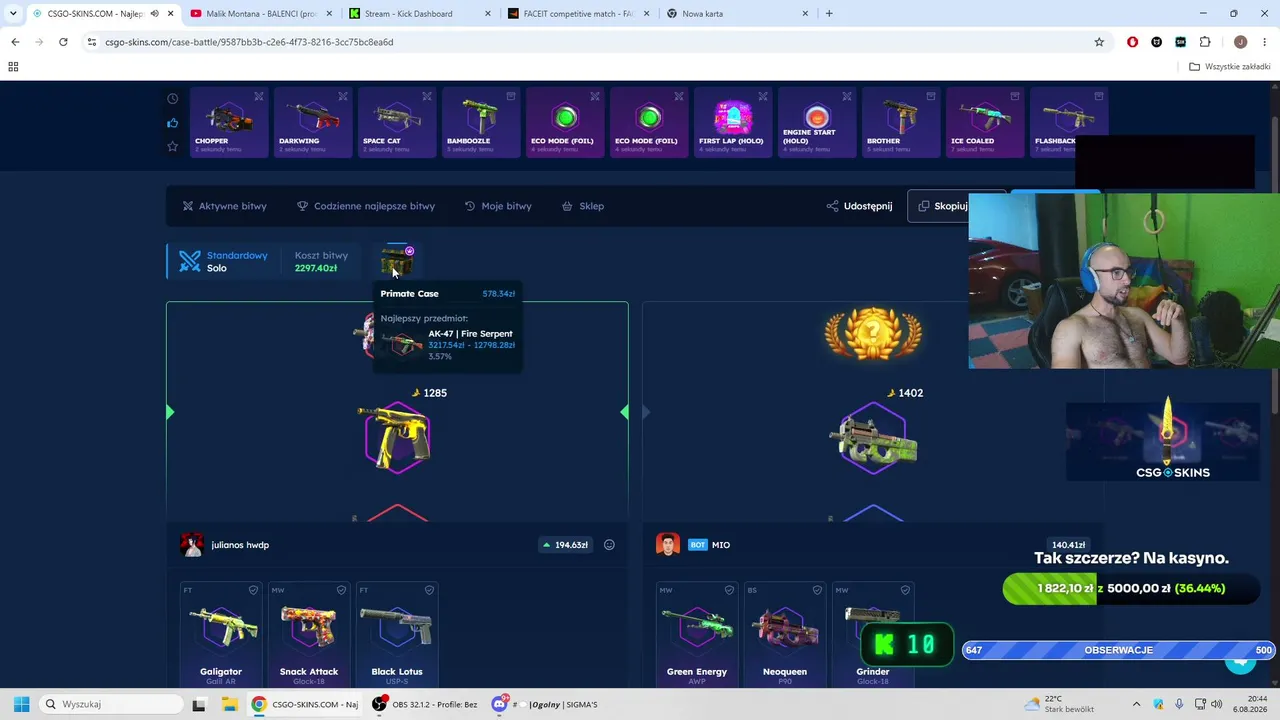
Task: Reload the page
Action: click(63, 42)
